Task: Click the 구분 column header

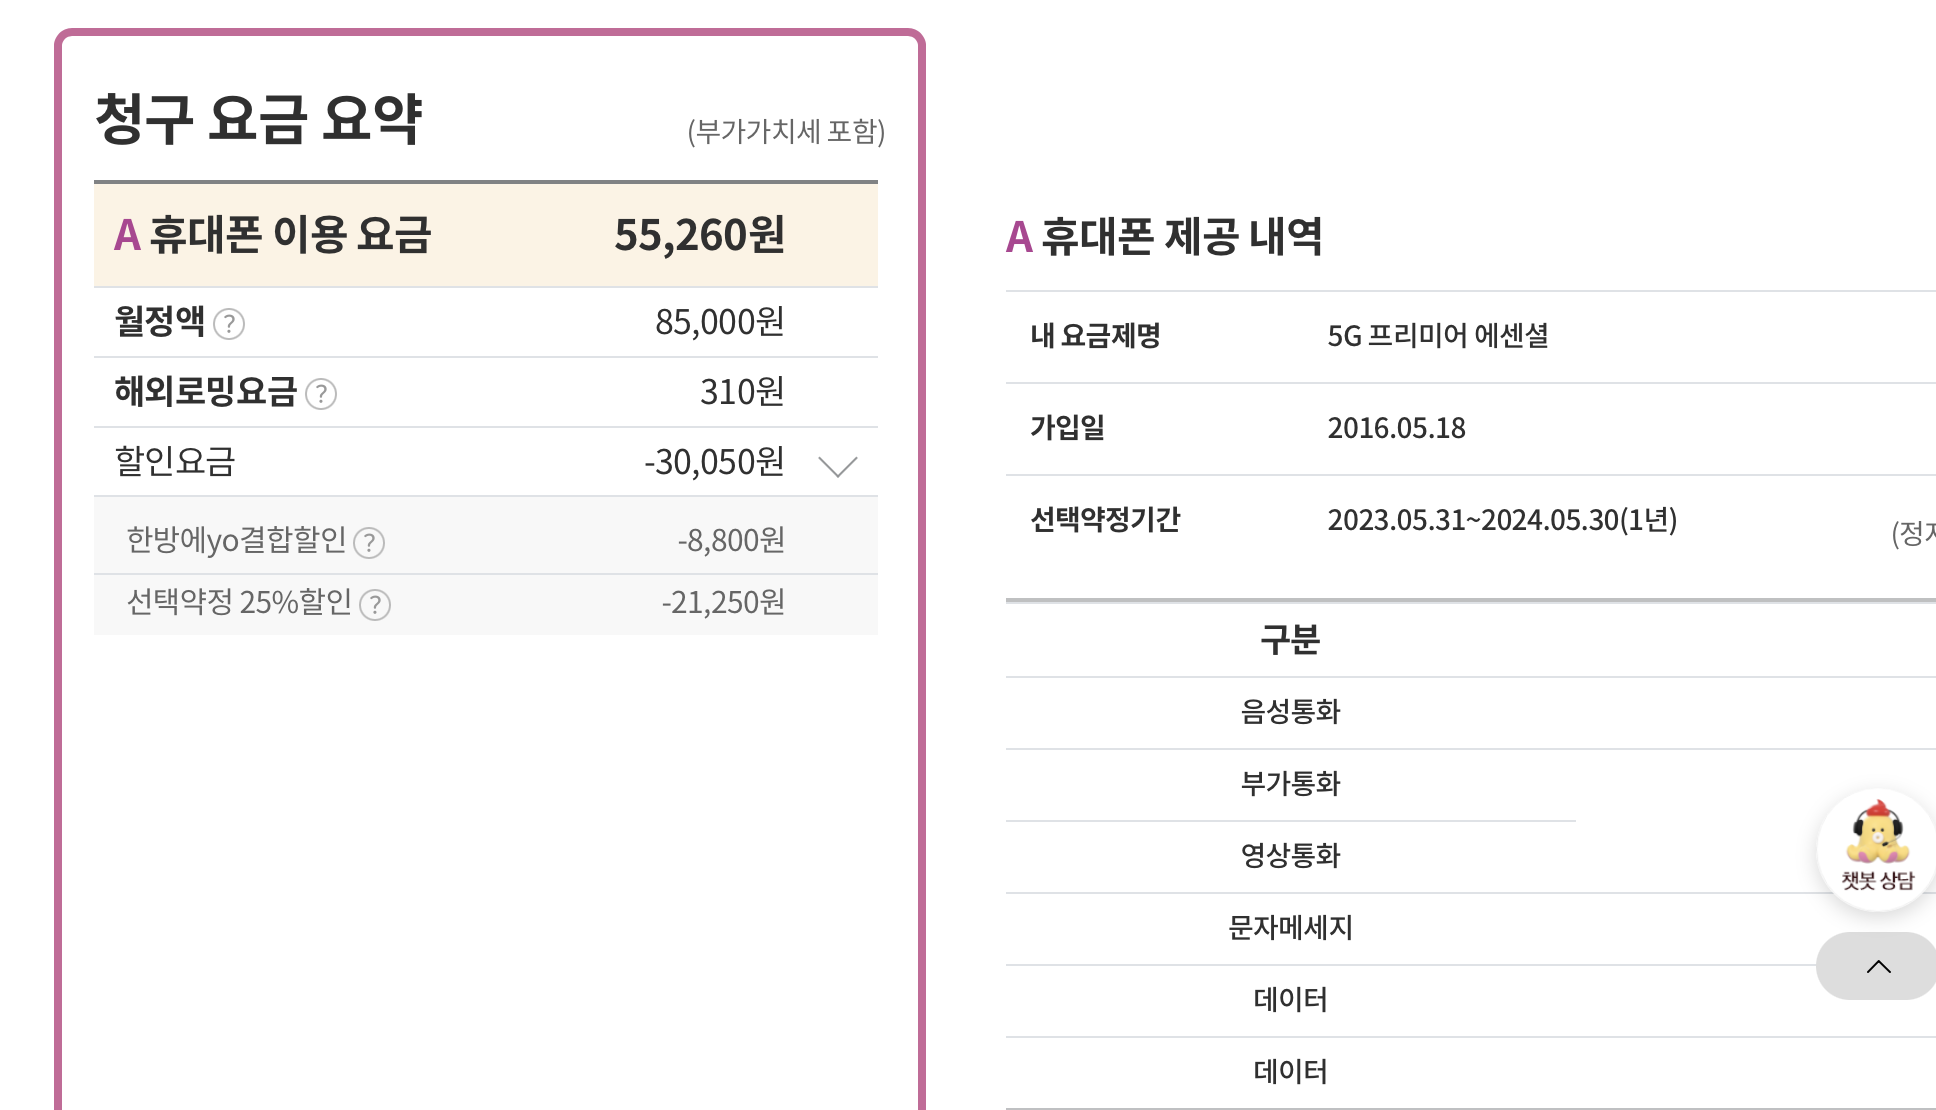Action: (1290, 640)
